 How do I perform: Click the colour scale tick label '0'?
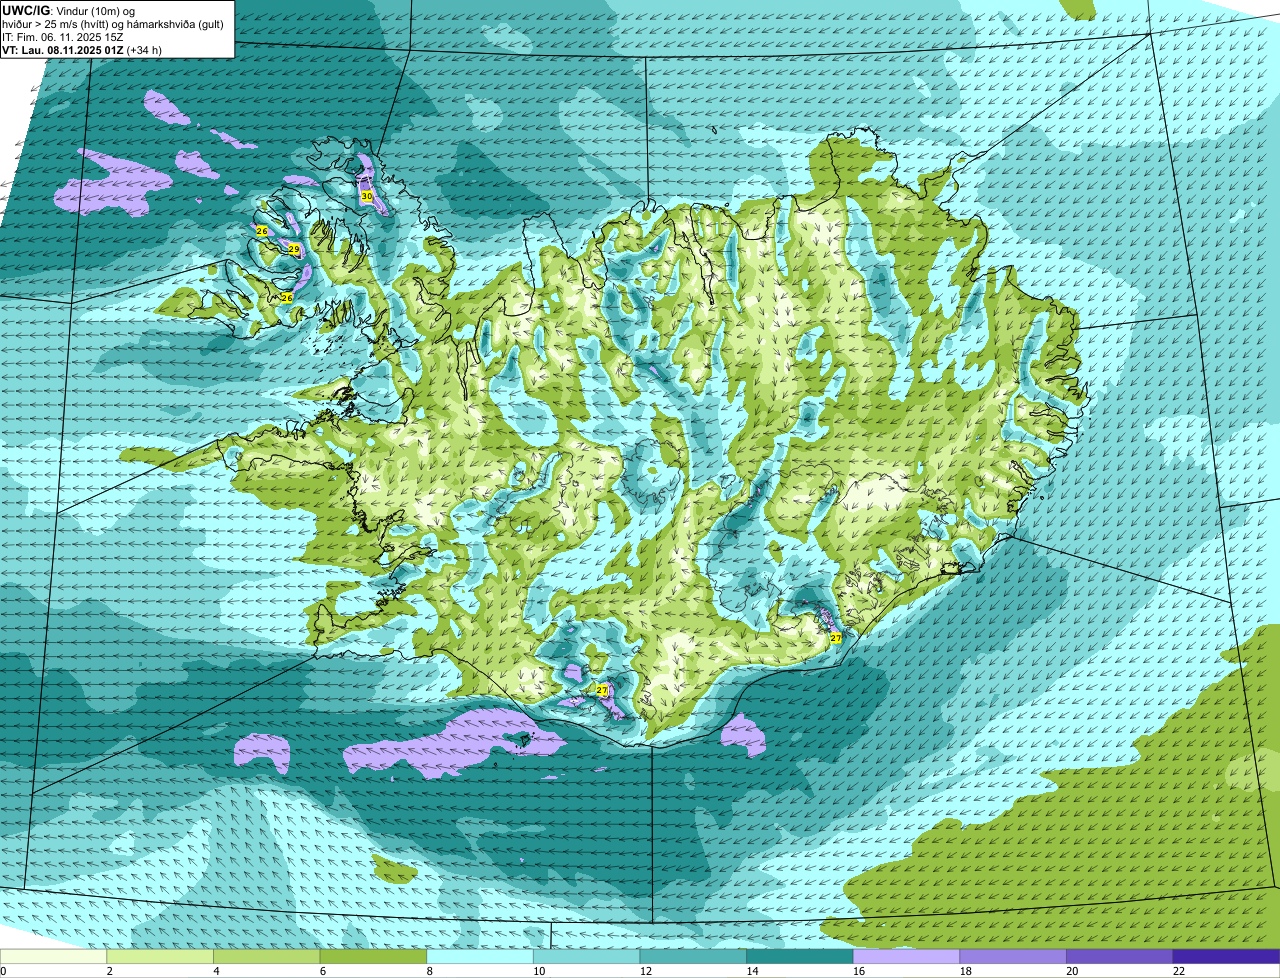[x=3, y=971]
